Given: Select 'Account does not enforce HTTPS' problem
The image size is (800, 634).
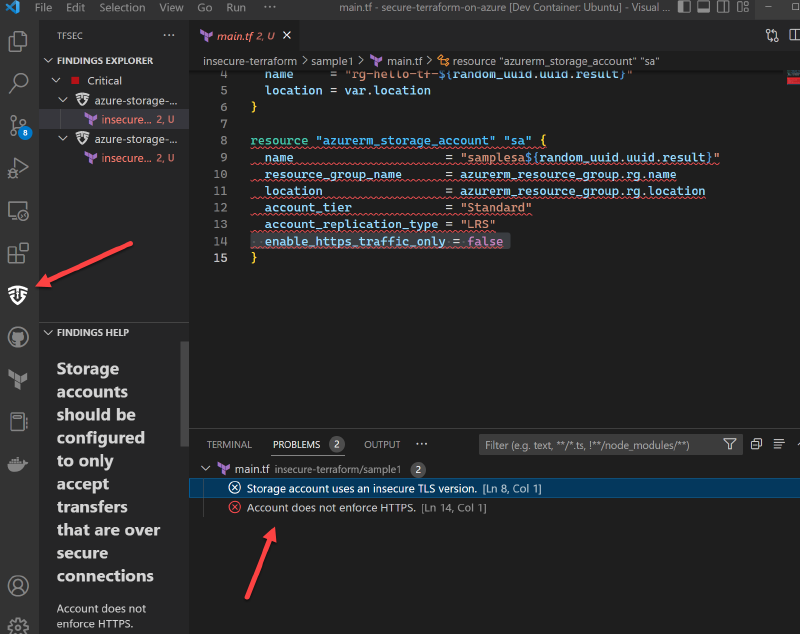Looking at the screenshot, I should (x=331, y=508).
